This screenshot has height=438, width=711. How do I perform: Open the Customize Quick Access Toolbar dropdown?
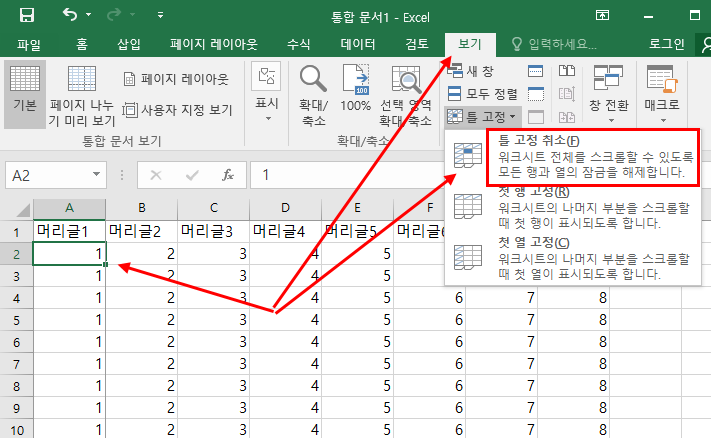click(x=160, y=15)
